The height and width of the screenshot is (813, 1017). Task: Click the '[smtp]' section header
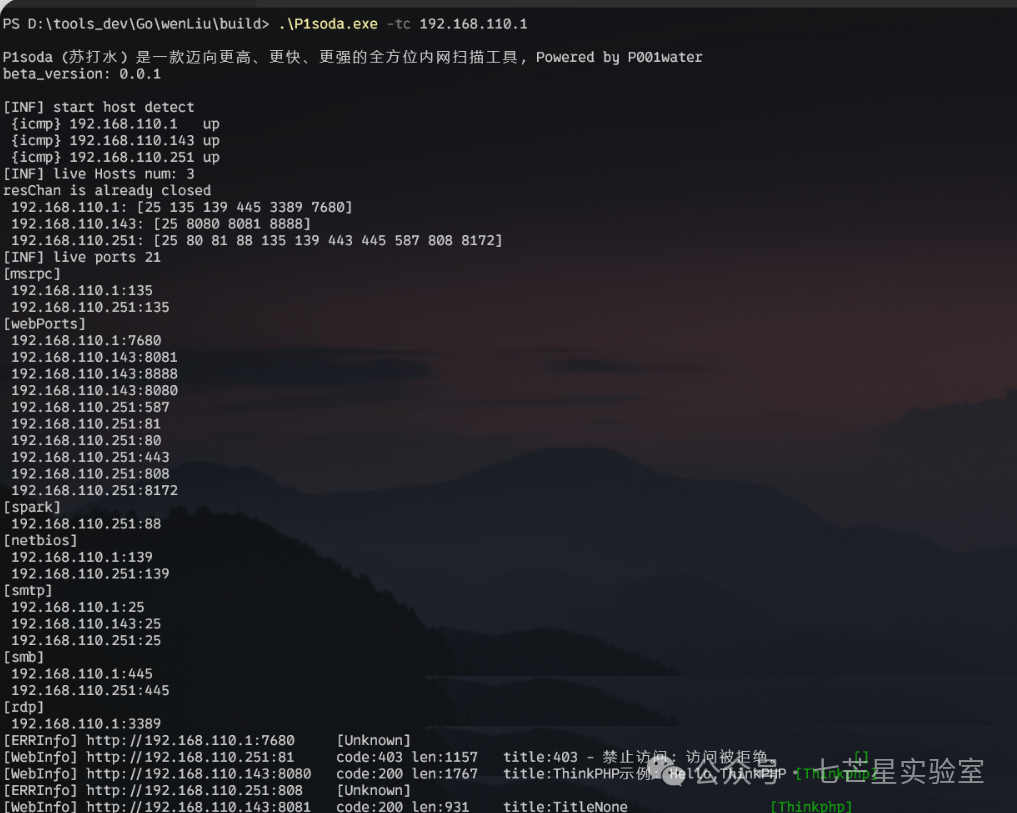click(x=28, y=590)
